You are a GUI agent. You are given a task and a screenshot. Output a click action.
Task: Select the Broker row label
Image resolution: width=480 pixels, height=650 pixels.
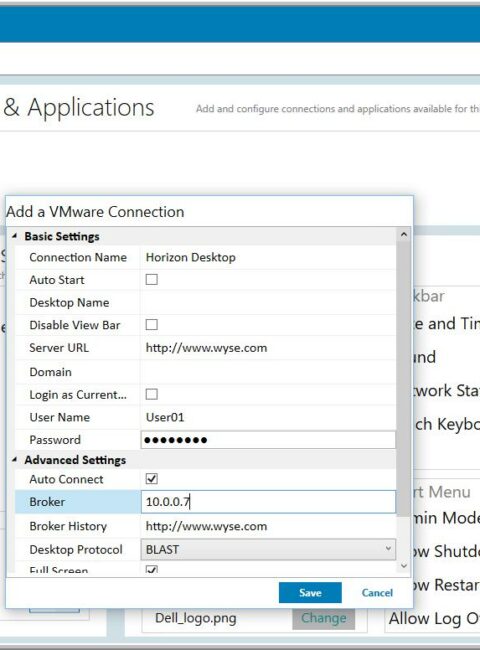coord(47,502)
